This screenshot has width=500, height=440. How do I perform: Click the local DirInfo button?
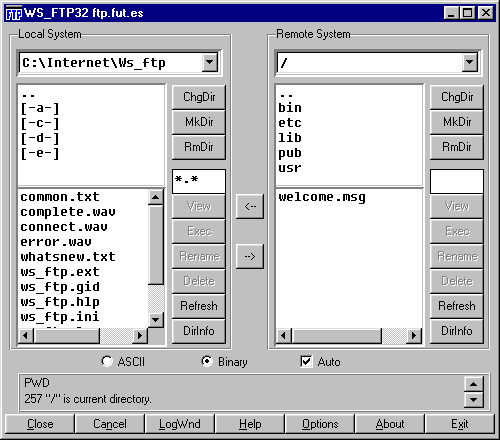tap(199, 331)
